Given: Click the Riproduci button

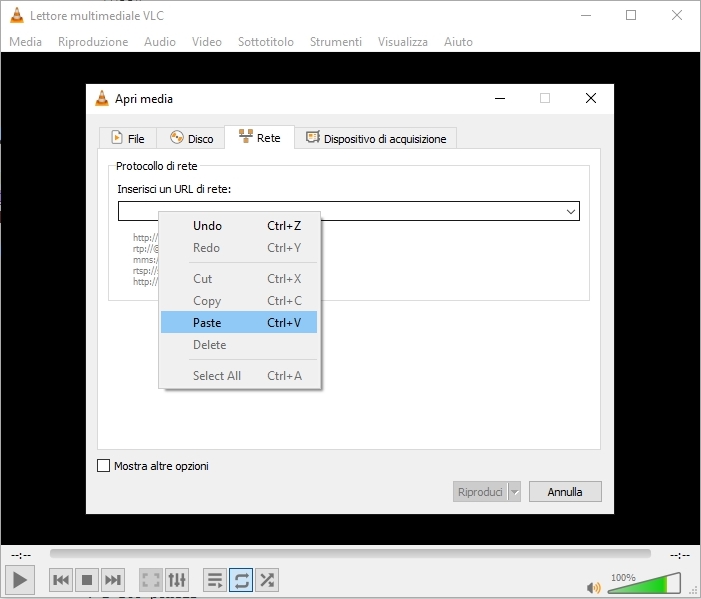Looking at the screenshot, I should [480, 492].
